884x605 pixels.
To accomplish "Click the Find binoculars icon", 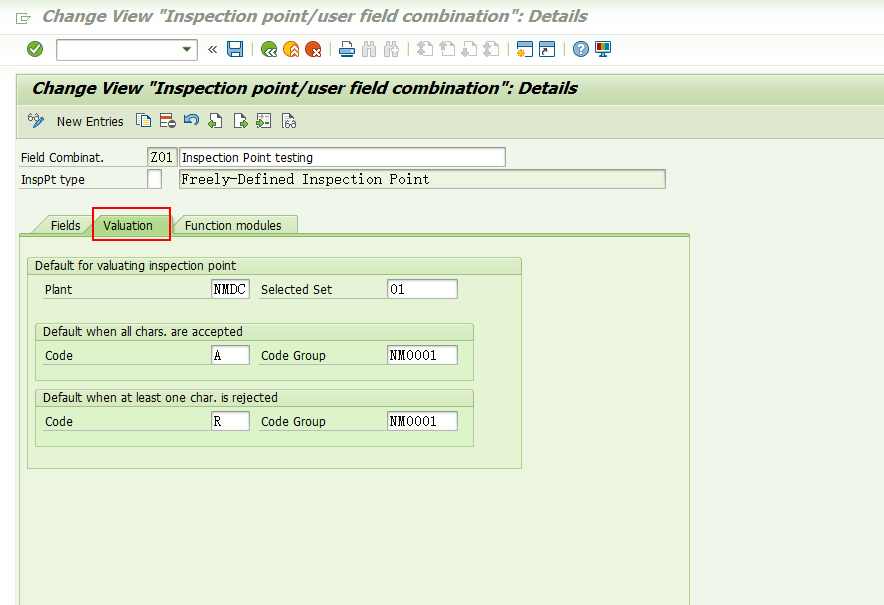I will click(x=369, y=50).
